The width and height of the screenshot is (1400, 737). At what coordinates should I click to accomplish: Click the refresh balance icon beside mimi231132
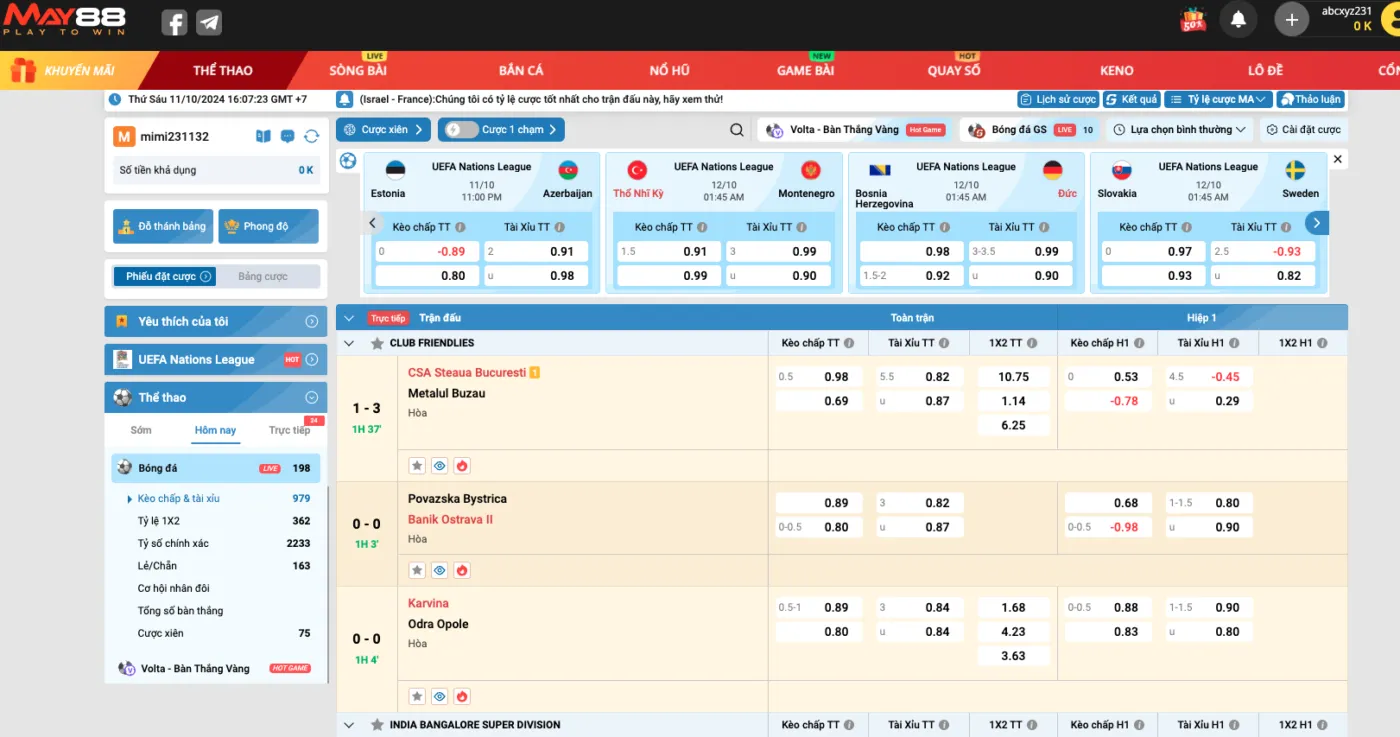(311, 136)
